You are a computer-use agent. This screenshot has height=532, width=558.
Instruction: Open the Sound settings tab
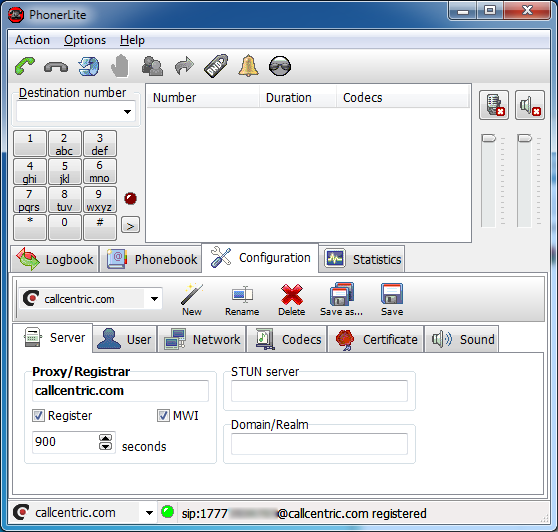click(x=462, y=339)
